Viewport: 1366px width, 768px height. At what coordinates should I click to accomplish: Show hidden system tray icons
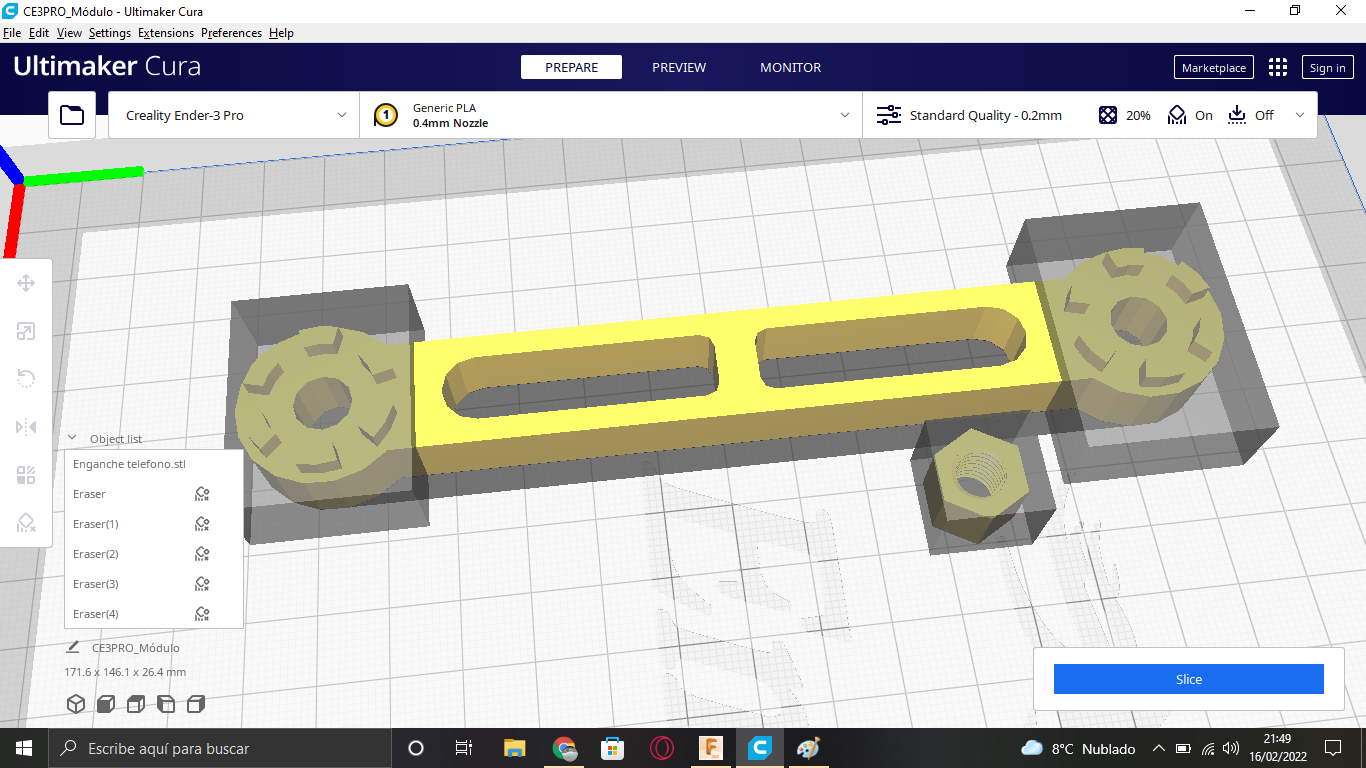pyautogui.click(x=1159, y=748)
